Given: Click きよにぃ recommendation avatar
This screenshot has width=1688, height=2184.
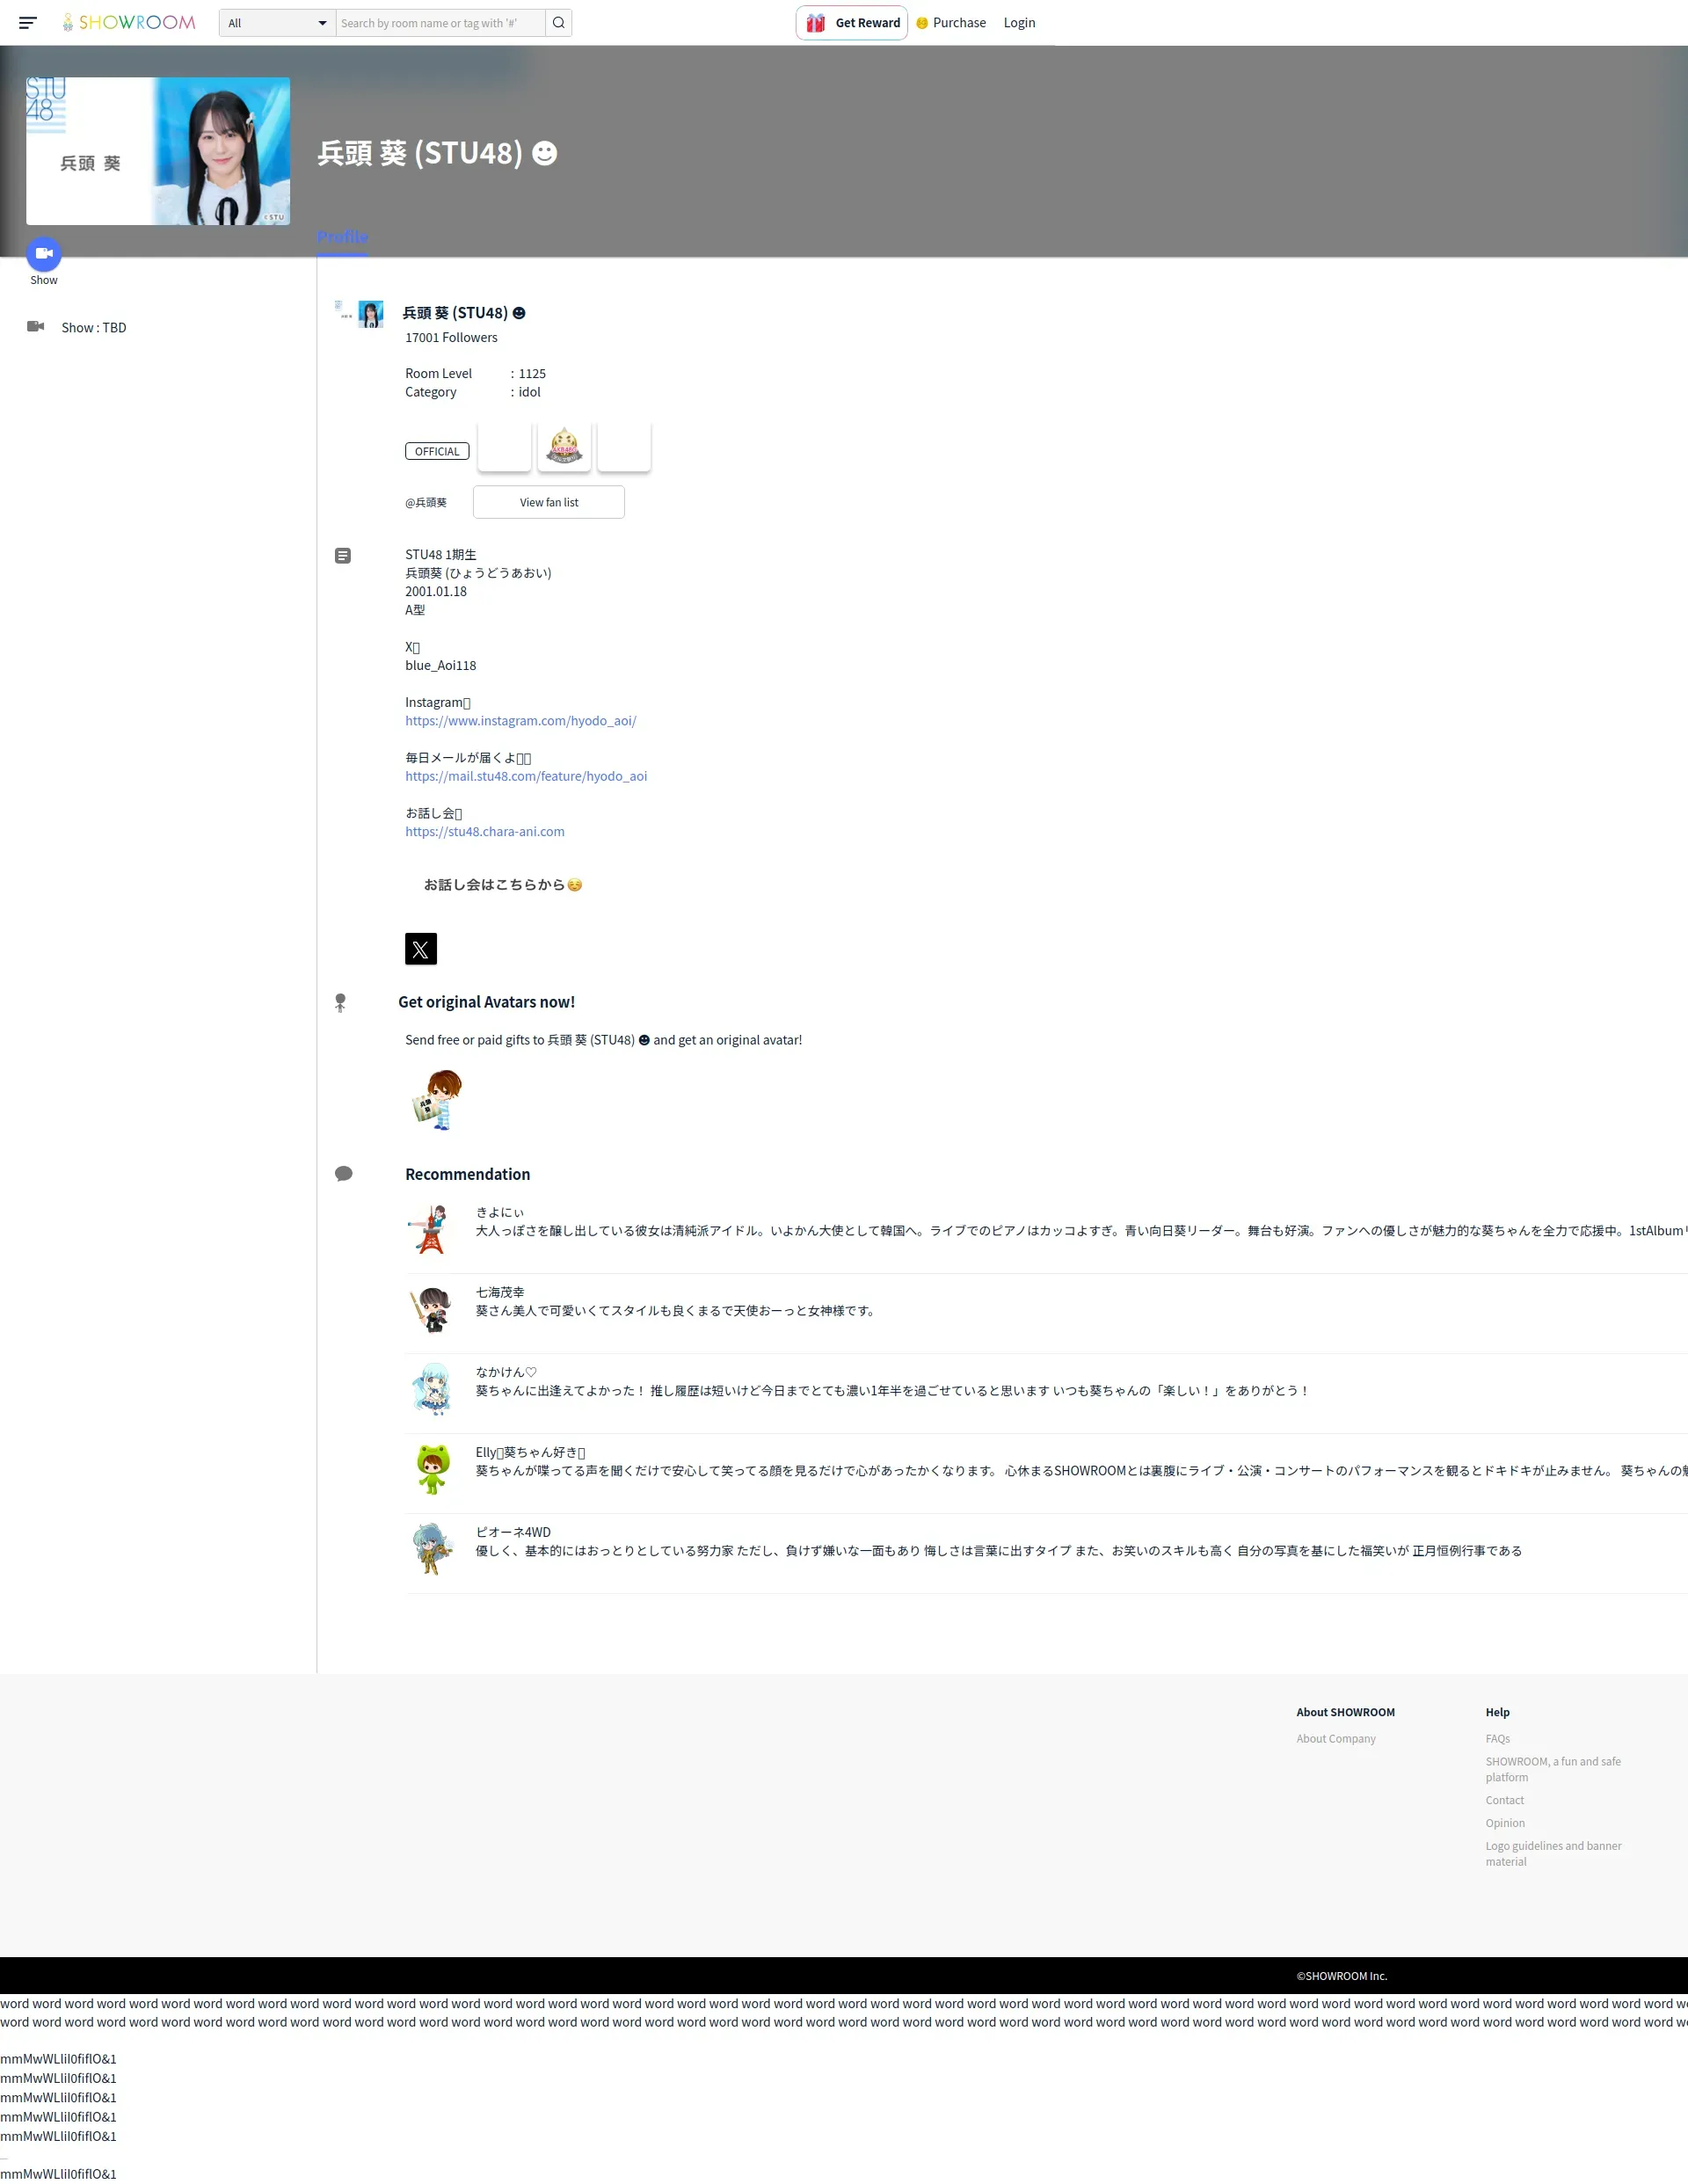Looking at the screenshot, I should pos(431,1230).
